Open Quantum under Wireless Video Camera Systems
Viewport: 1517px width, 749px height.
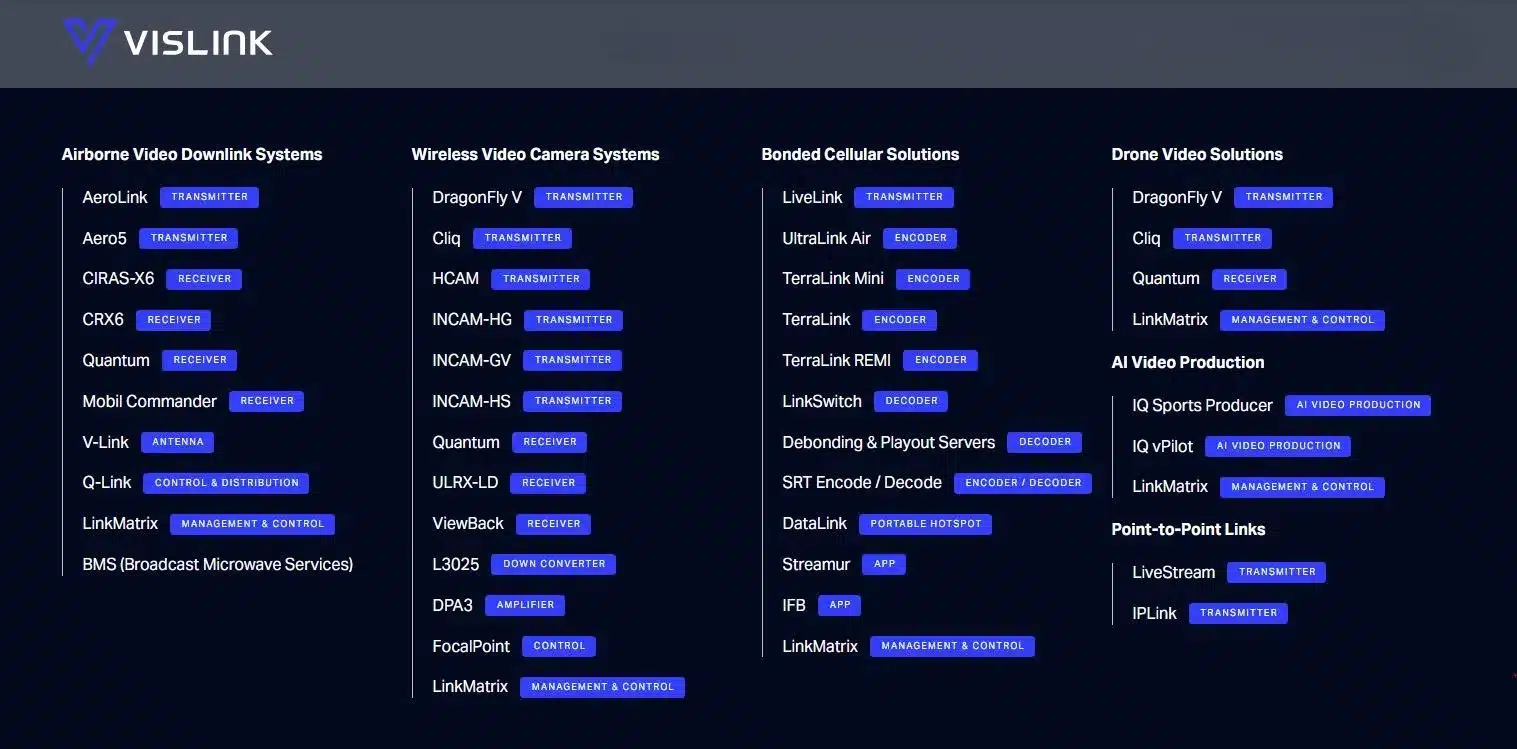click(x=466, y=442)
